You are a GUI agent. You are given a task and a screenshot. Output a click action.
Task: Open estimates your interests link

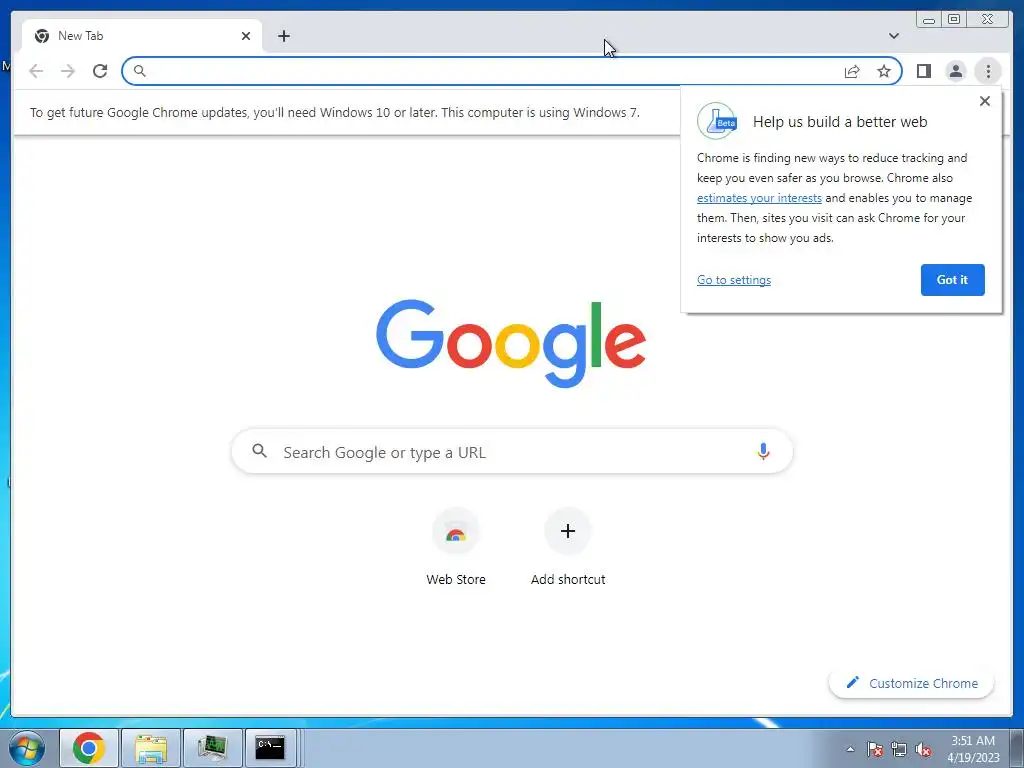pyautogui.click(x=759, y=198)
